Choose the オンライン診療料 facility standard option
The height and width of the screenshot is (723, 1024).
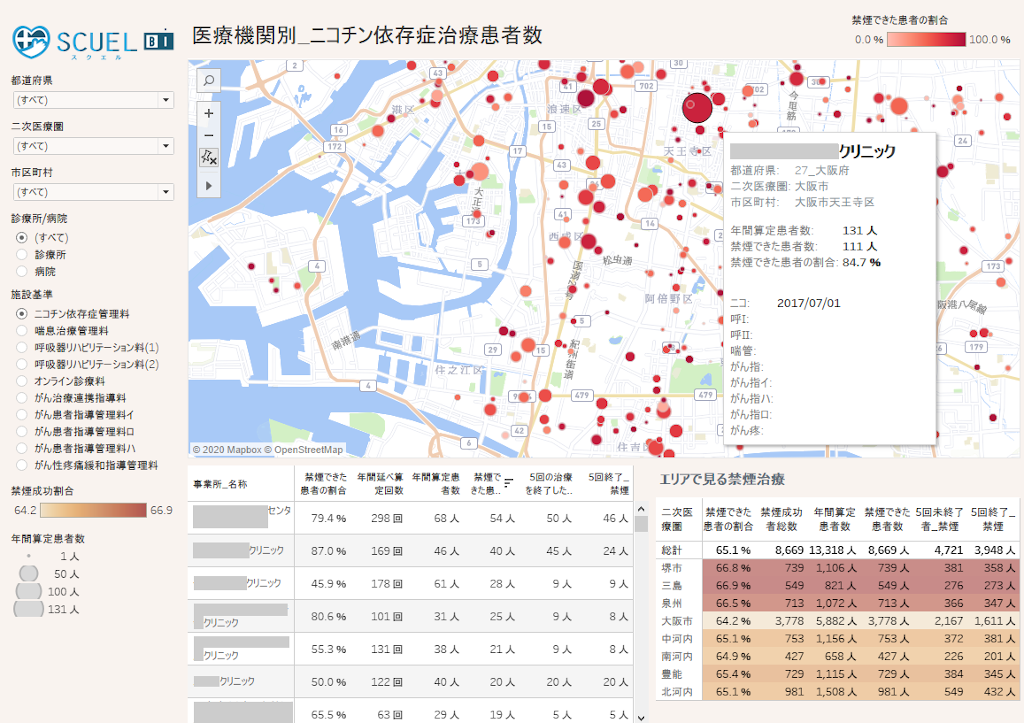[21, 381]
